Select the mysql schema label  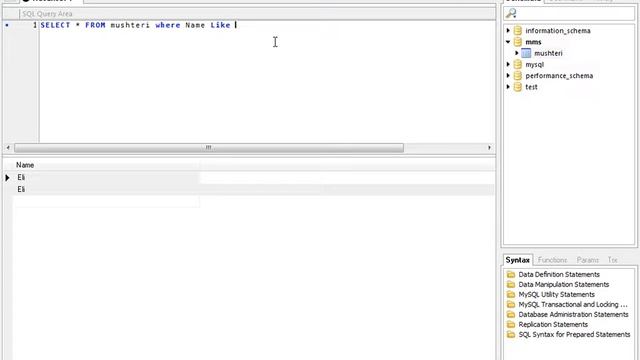[534, 64]
